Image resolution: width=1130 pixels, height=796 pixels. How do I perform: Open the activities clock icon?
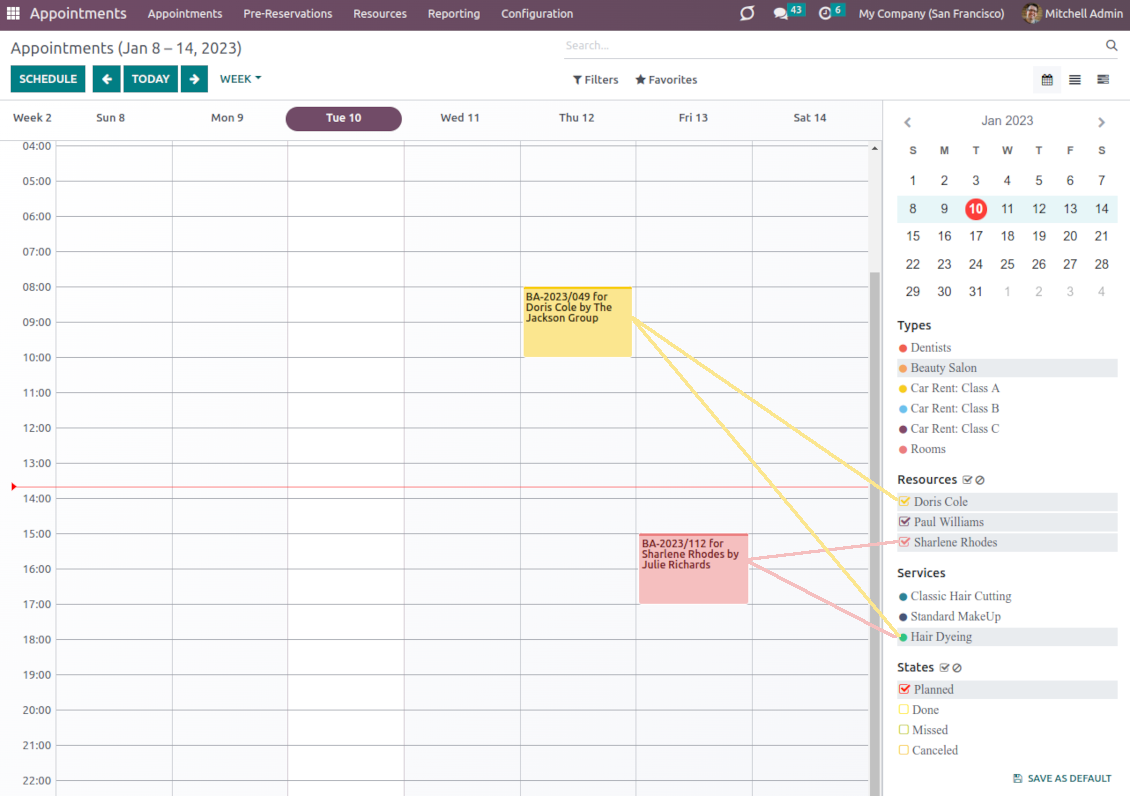[x=825, y=14]
